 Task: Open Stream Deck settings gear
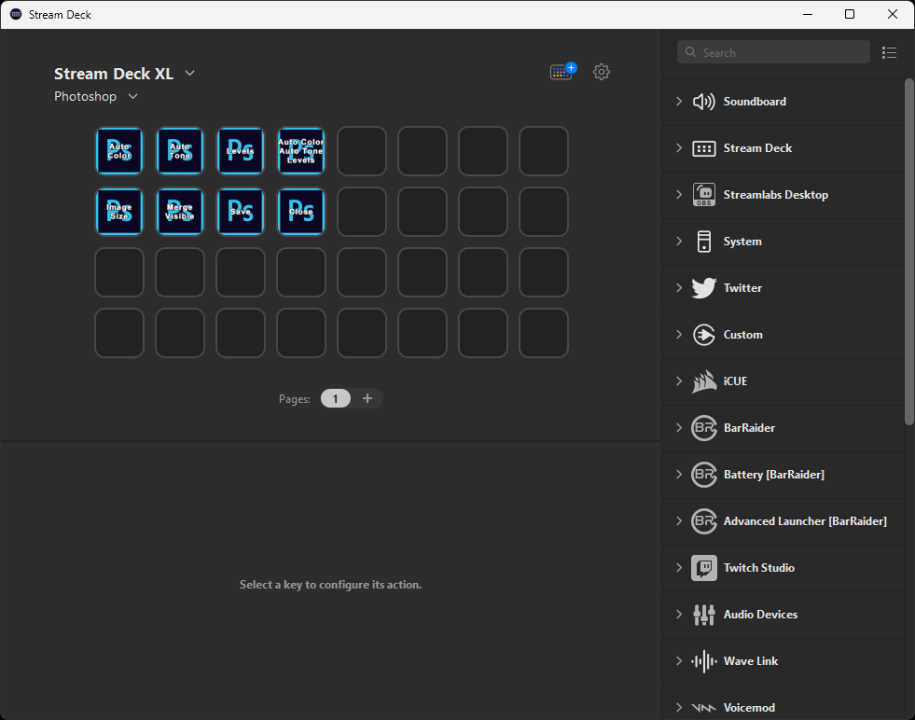[x=601, y=71]
